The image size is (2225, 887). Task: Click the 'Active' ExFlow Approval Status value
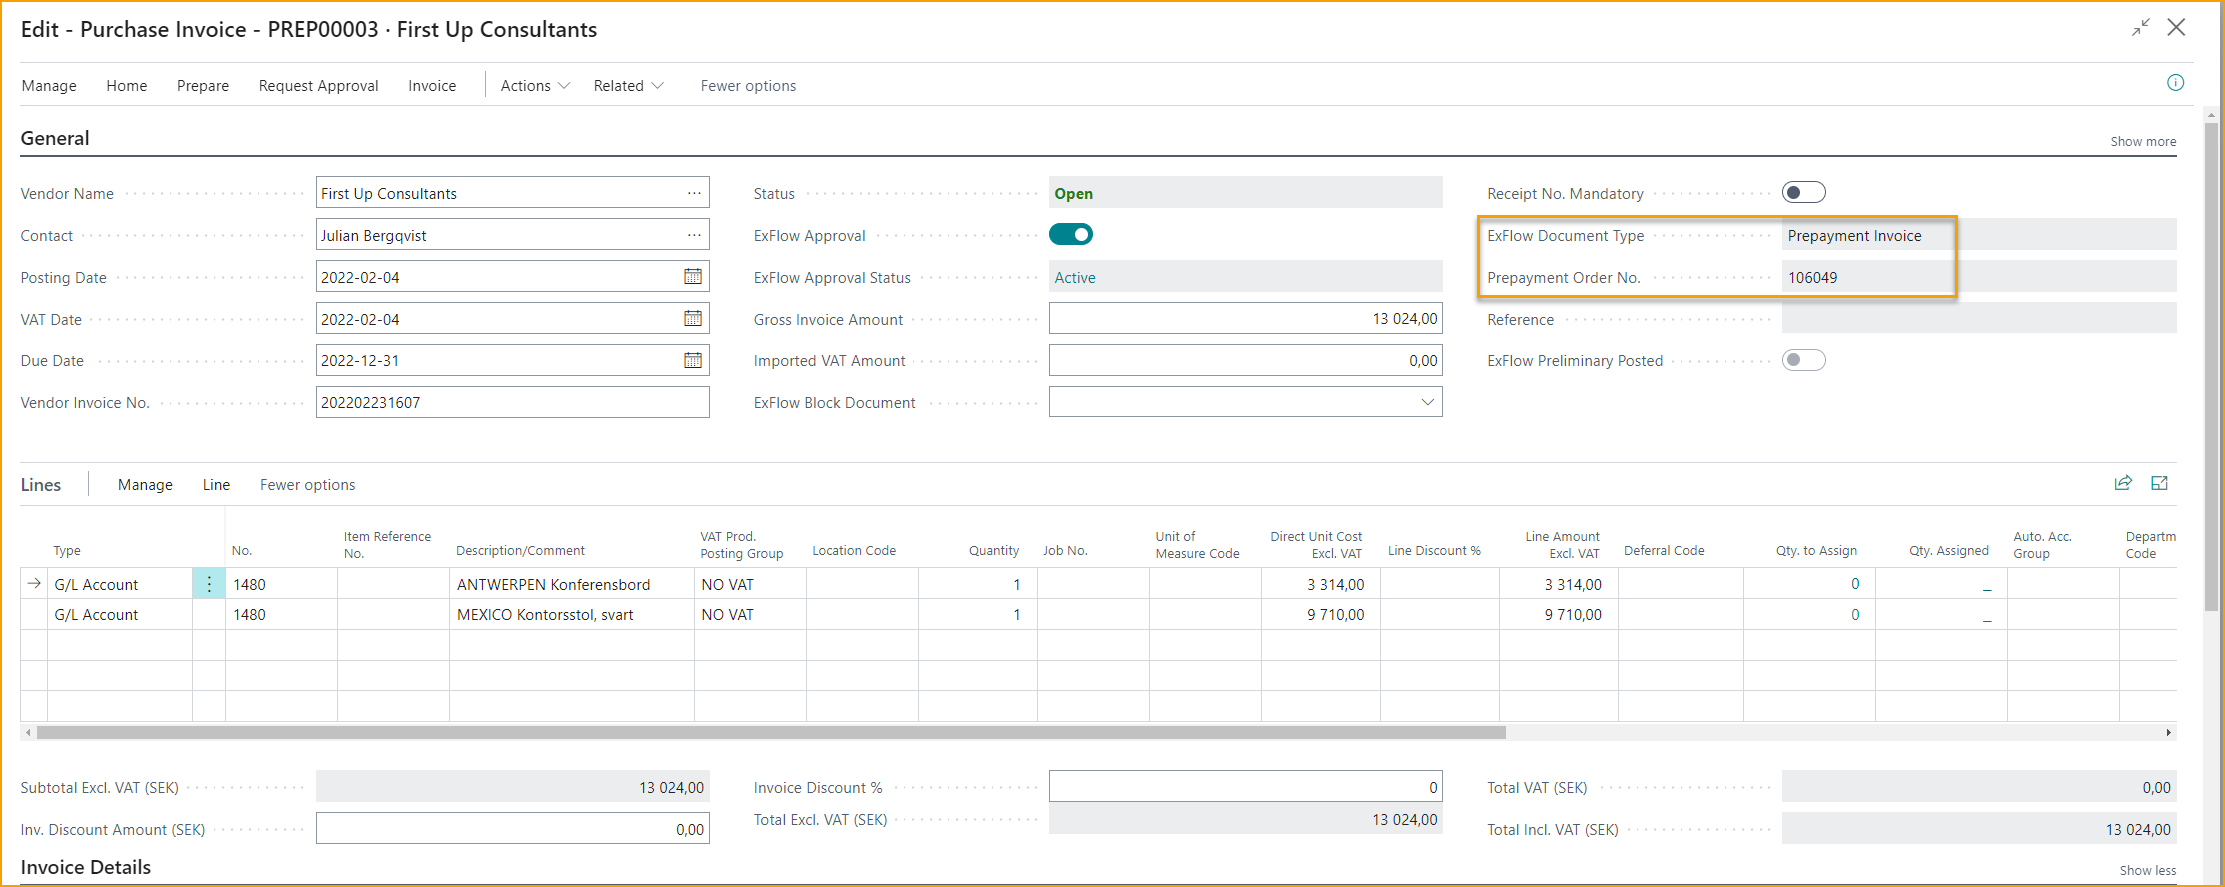[1075, 277]
